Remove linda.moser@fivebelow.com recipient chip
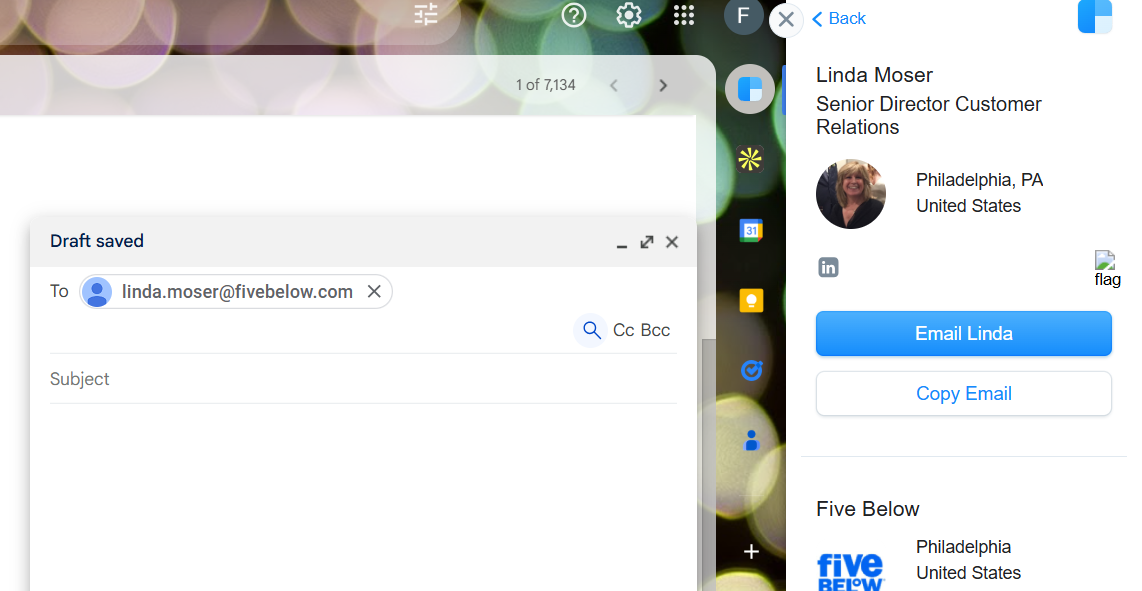This screenshot has height=591, width=1142. point(374,291)
